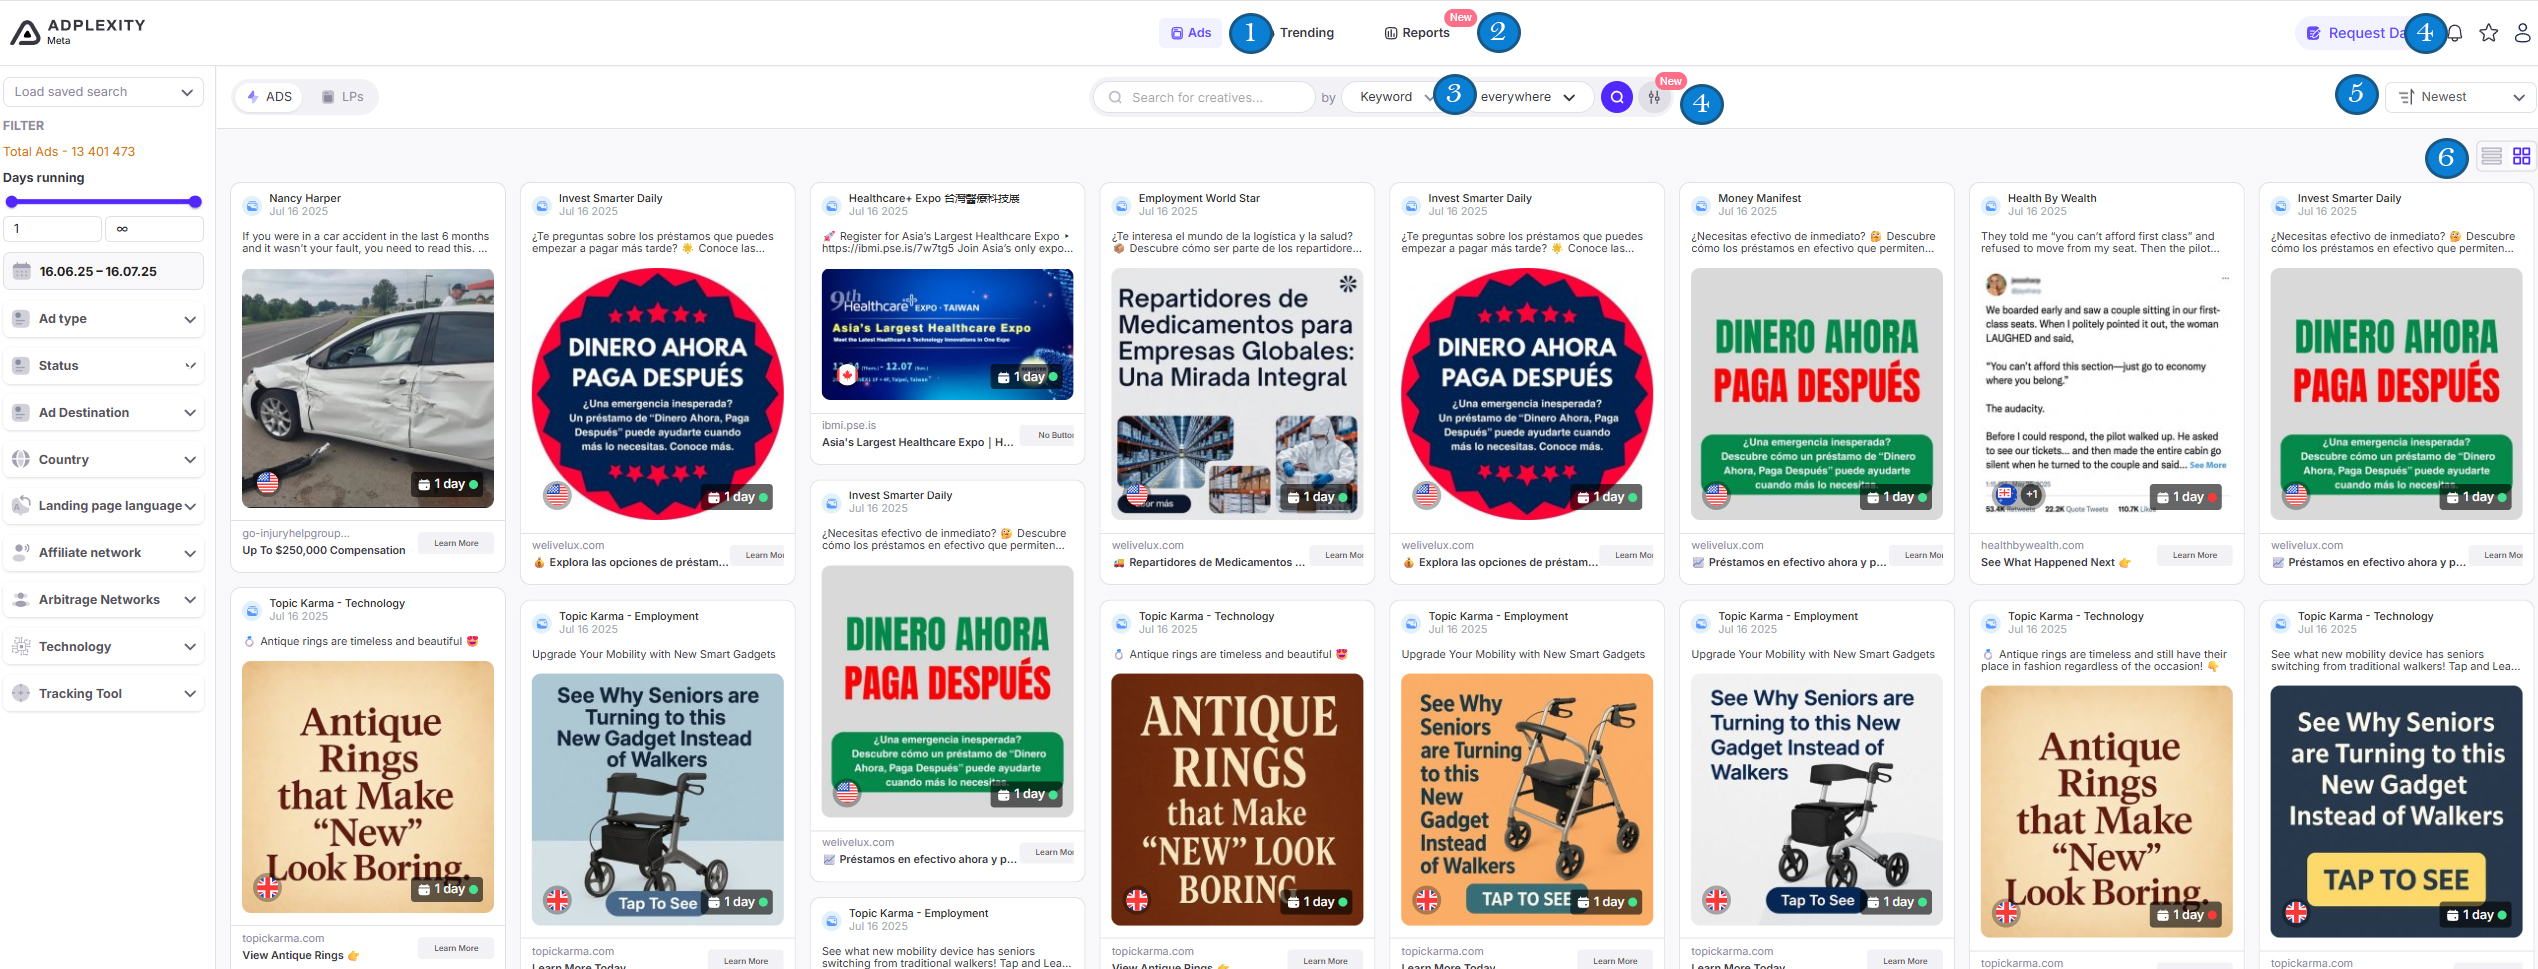The height and width of the screenshot is (969, 2538).
Task: Click calendar icon beside date range
Action: tap(22, 271)
